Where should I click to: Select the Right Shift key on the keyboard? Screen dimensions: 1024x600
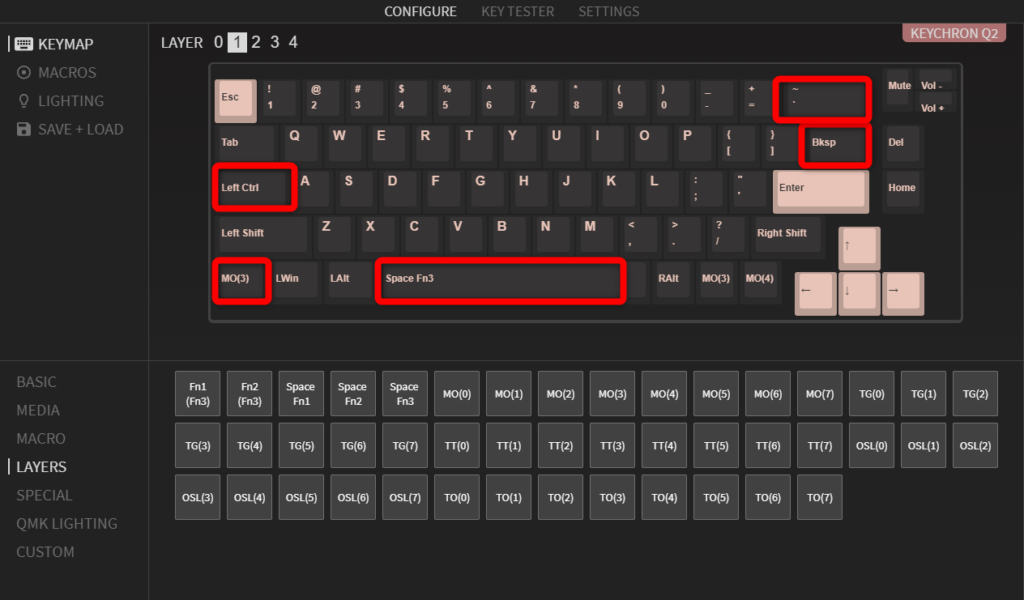tap(786, 234)
